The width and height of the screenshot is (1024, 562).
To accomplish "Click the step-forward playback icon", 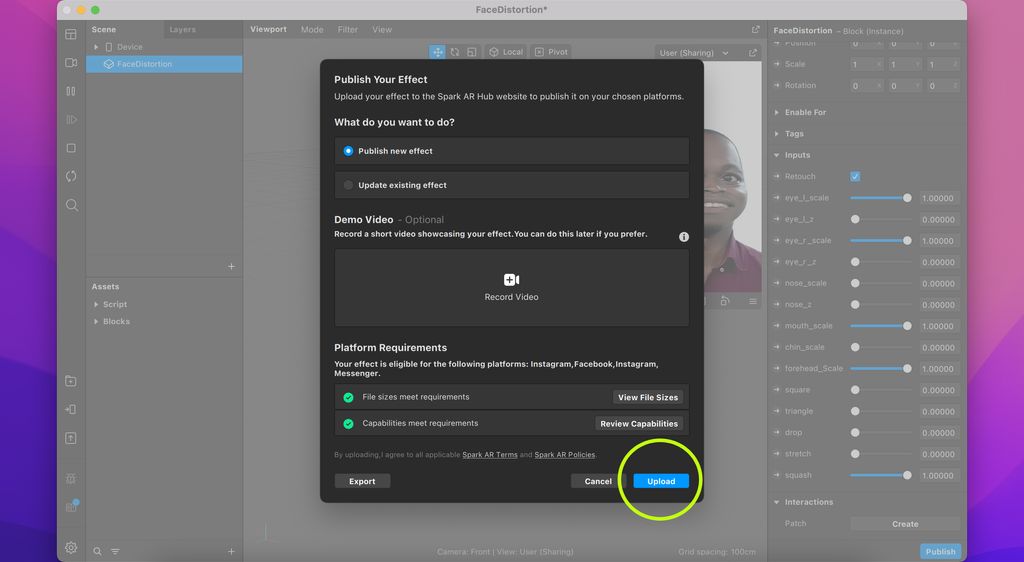I will pos(71,119).
